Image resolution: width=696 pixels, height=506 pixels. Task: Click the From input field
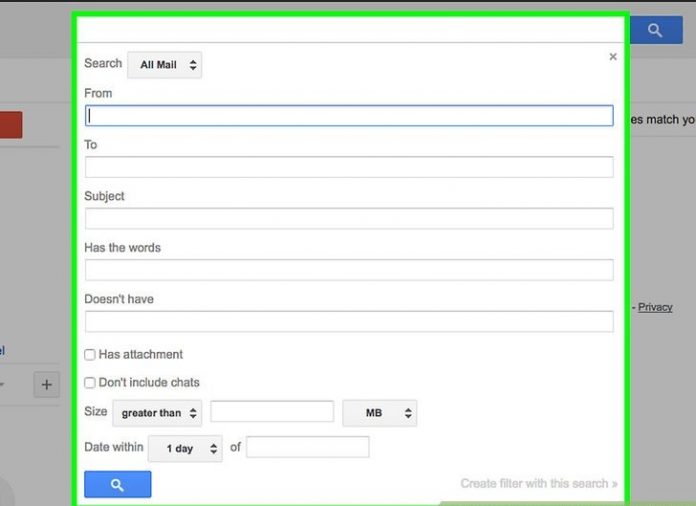pos(349,116)
